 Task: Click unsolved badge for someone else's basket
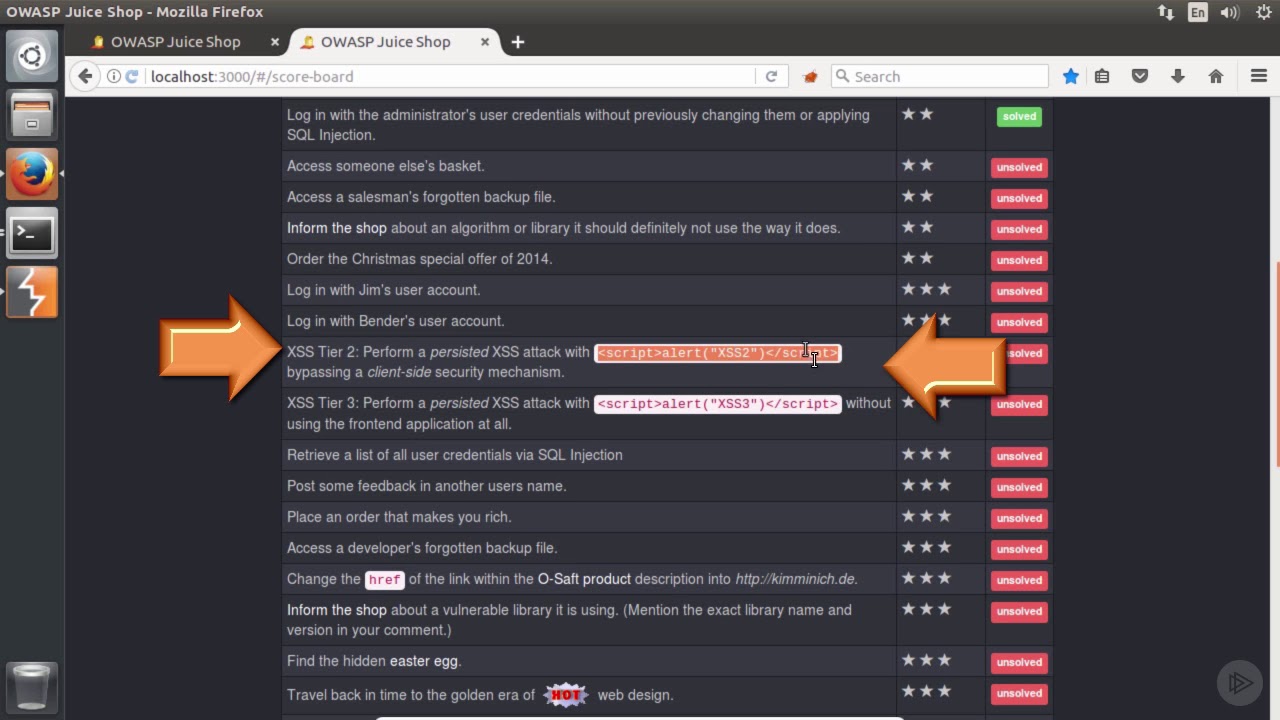click(x=1019, y=167)
